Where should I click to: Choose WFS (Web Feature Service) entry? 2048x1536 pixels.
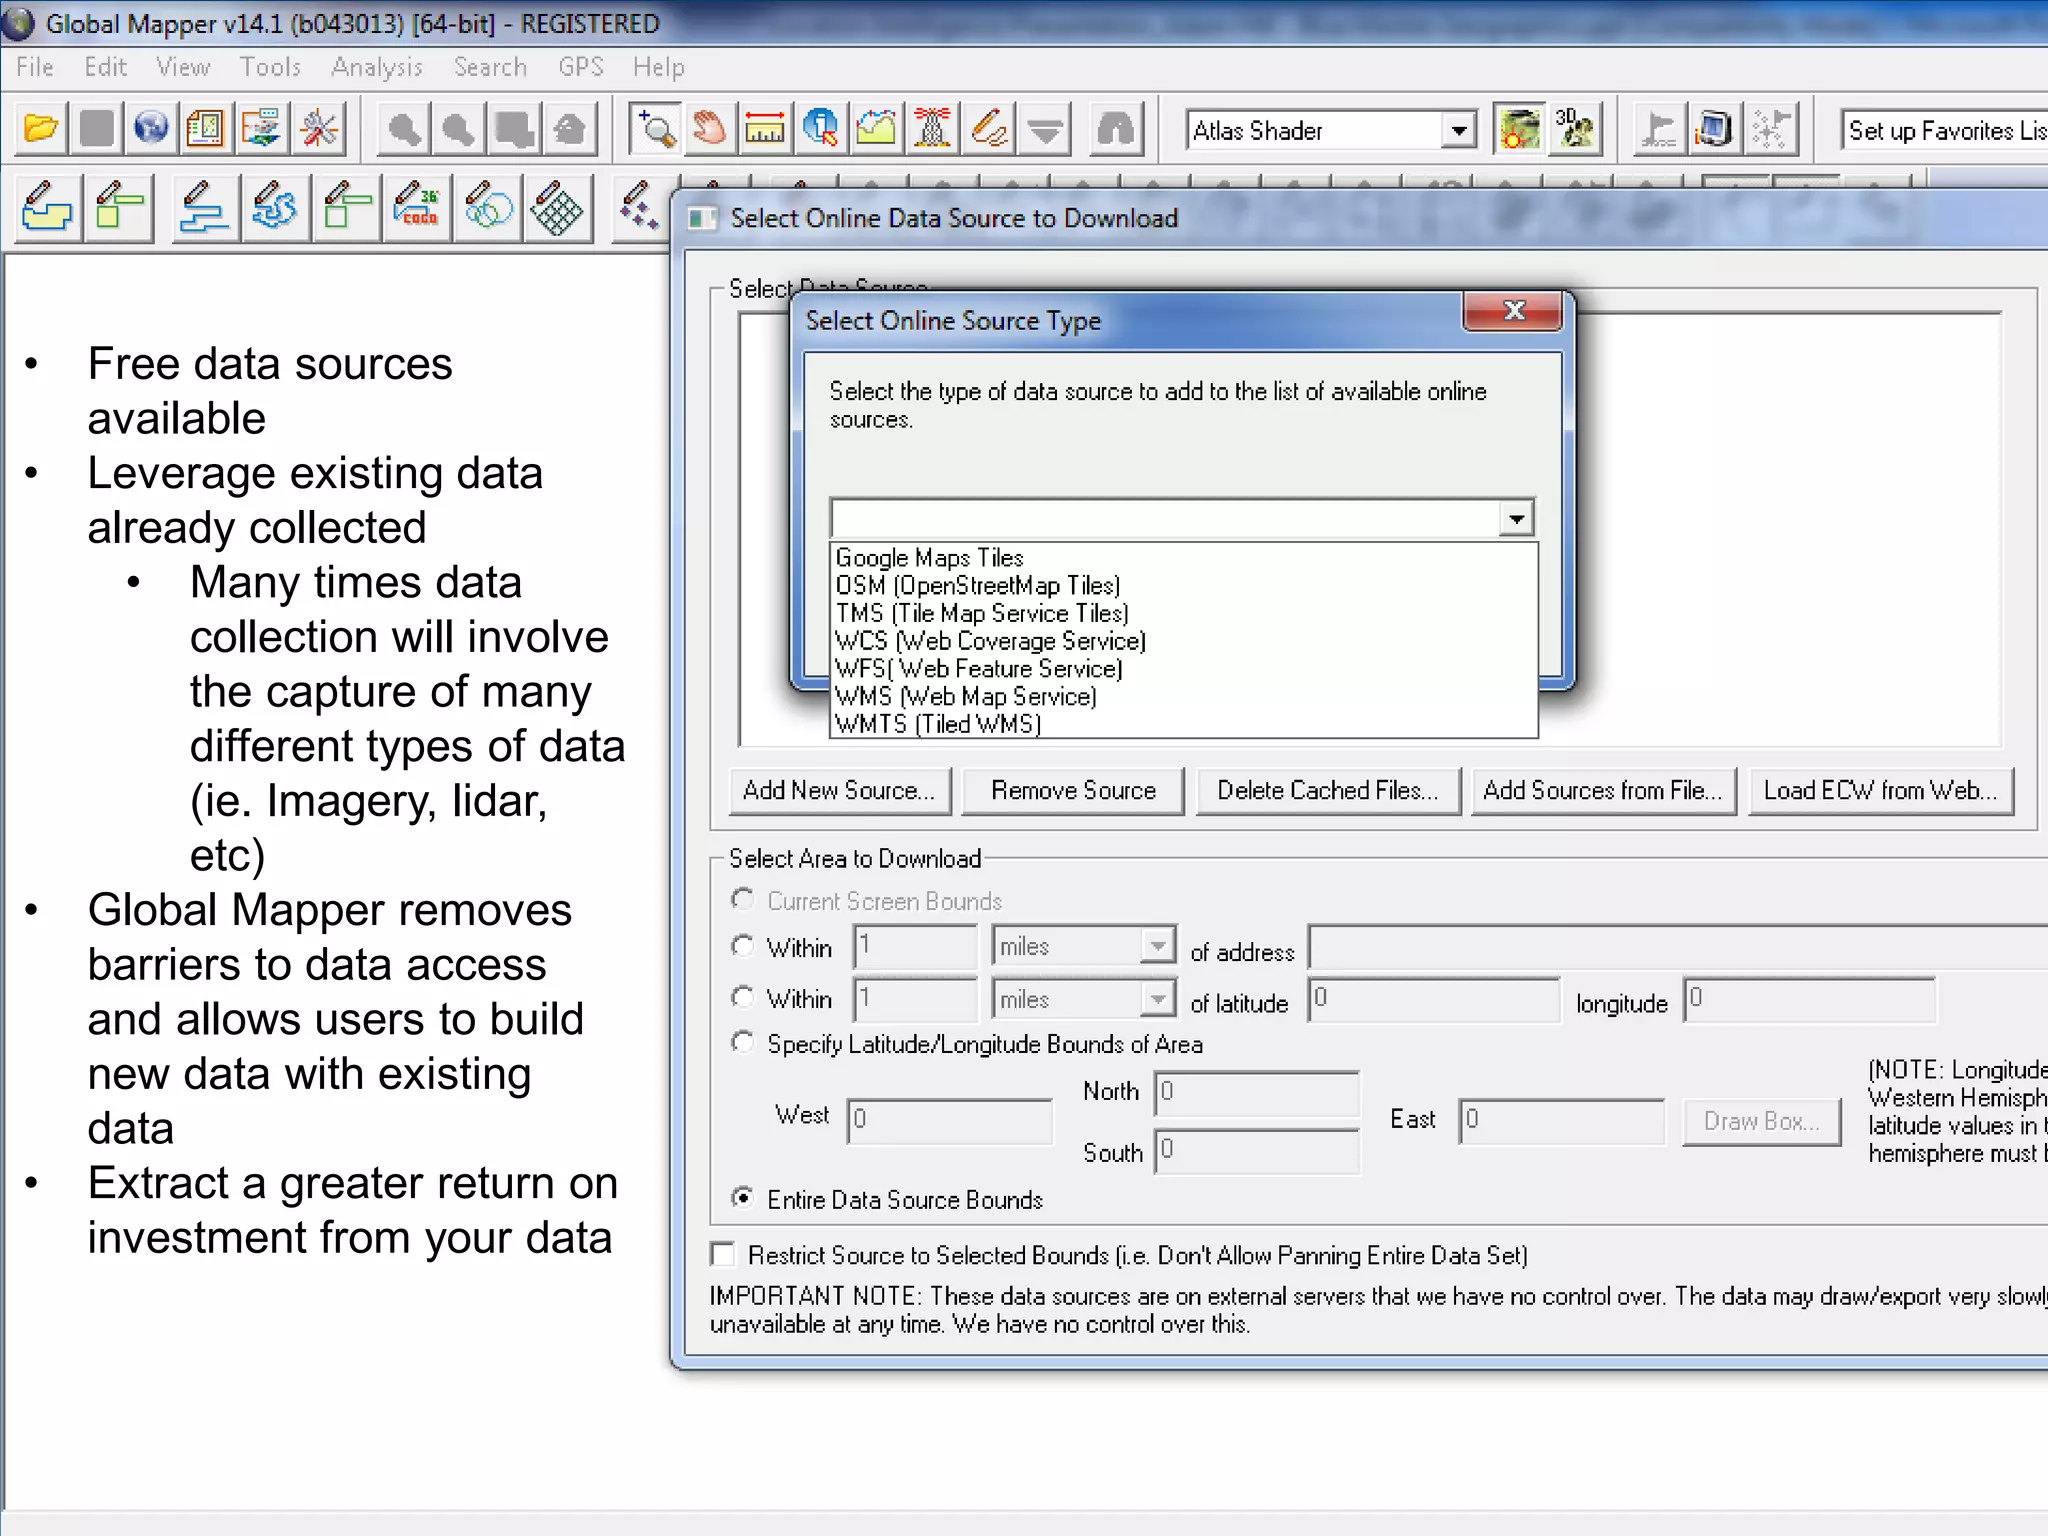(1183, 668)
